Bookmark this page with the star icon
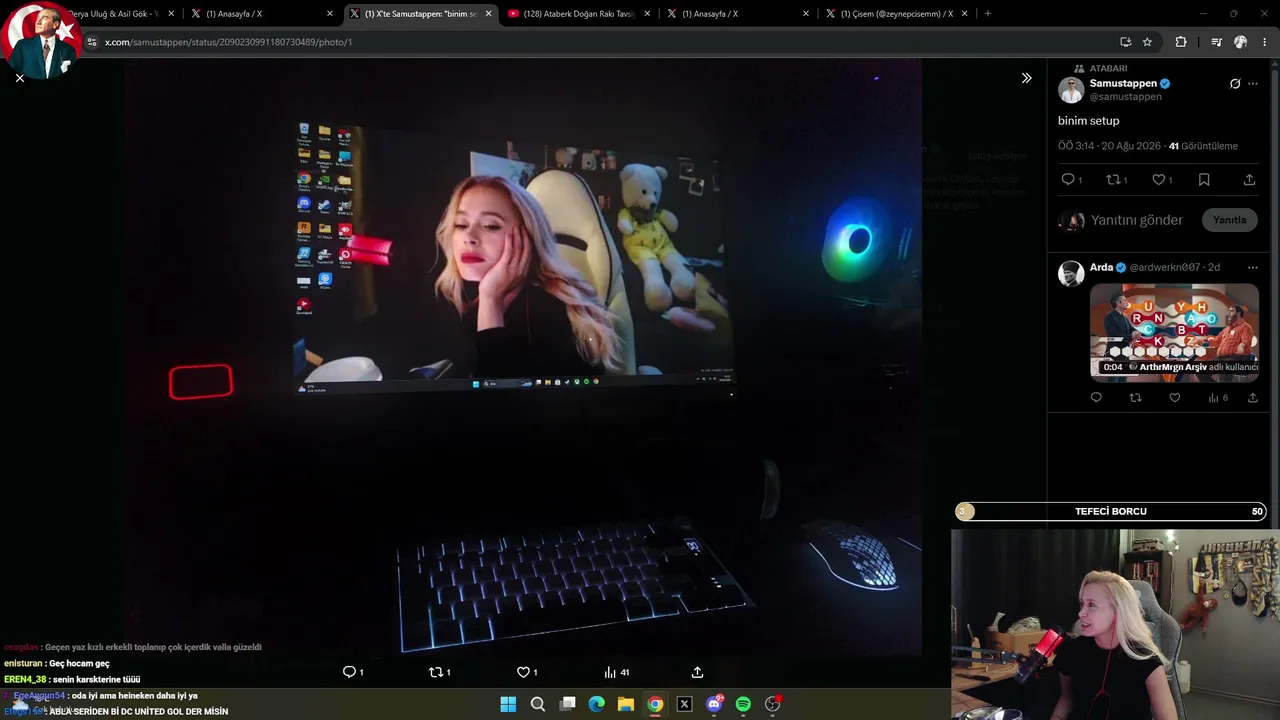 (x=1147, y=42)
